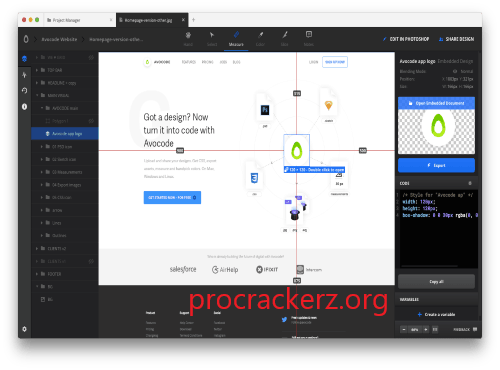Click the box-shadow code line
This screenshot has height=370, width=500.
440,215
